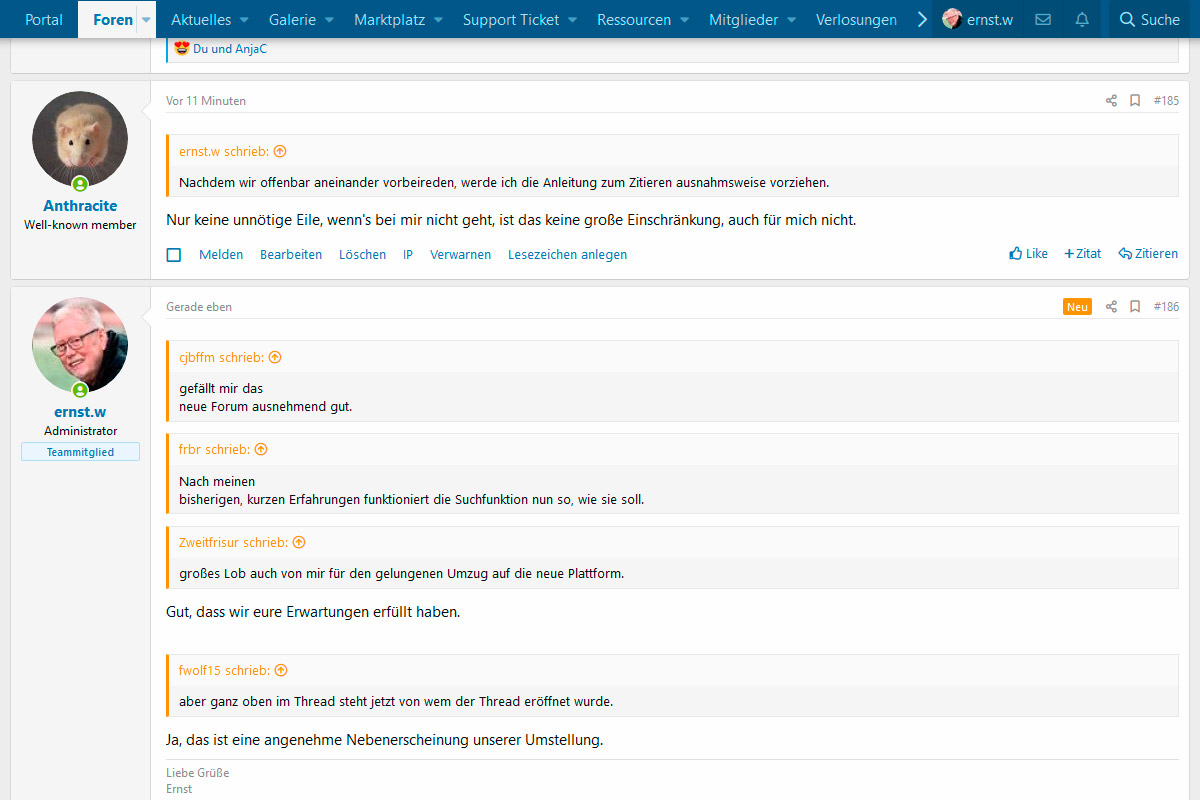Jump to ernst.w quoted post in #185
This screenshot has height=800, width=1200.
(x=280, y=151)
